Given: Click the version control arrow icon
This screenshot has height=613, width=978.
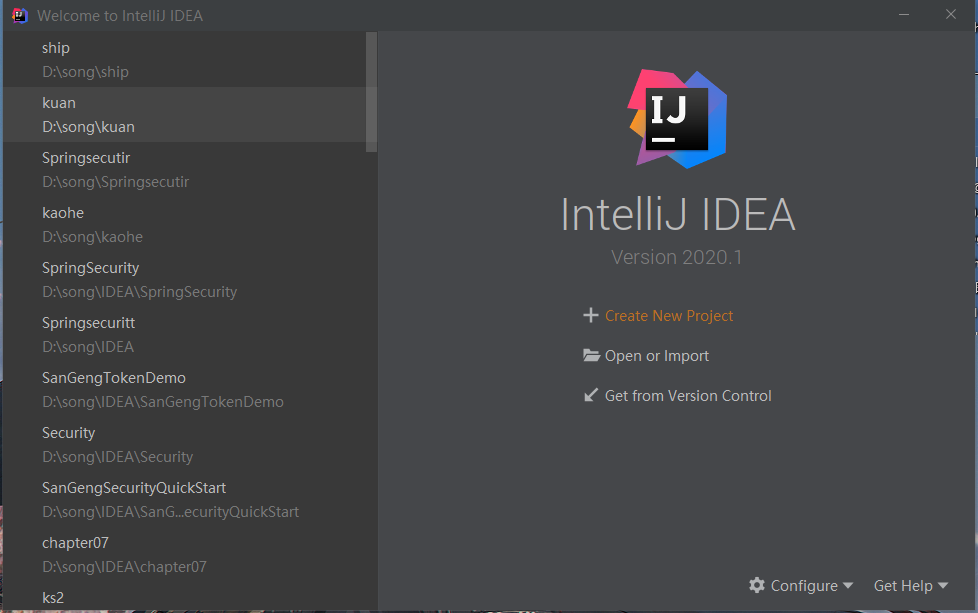Looking at the screenshot, I should [591, 396].
